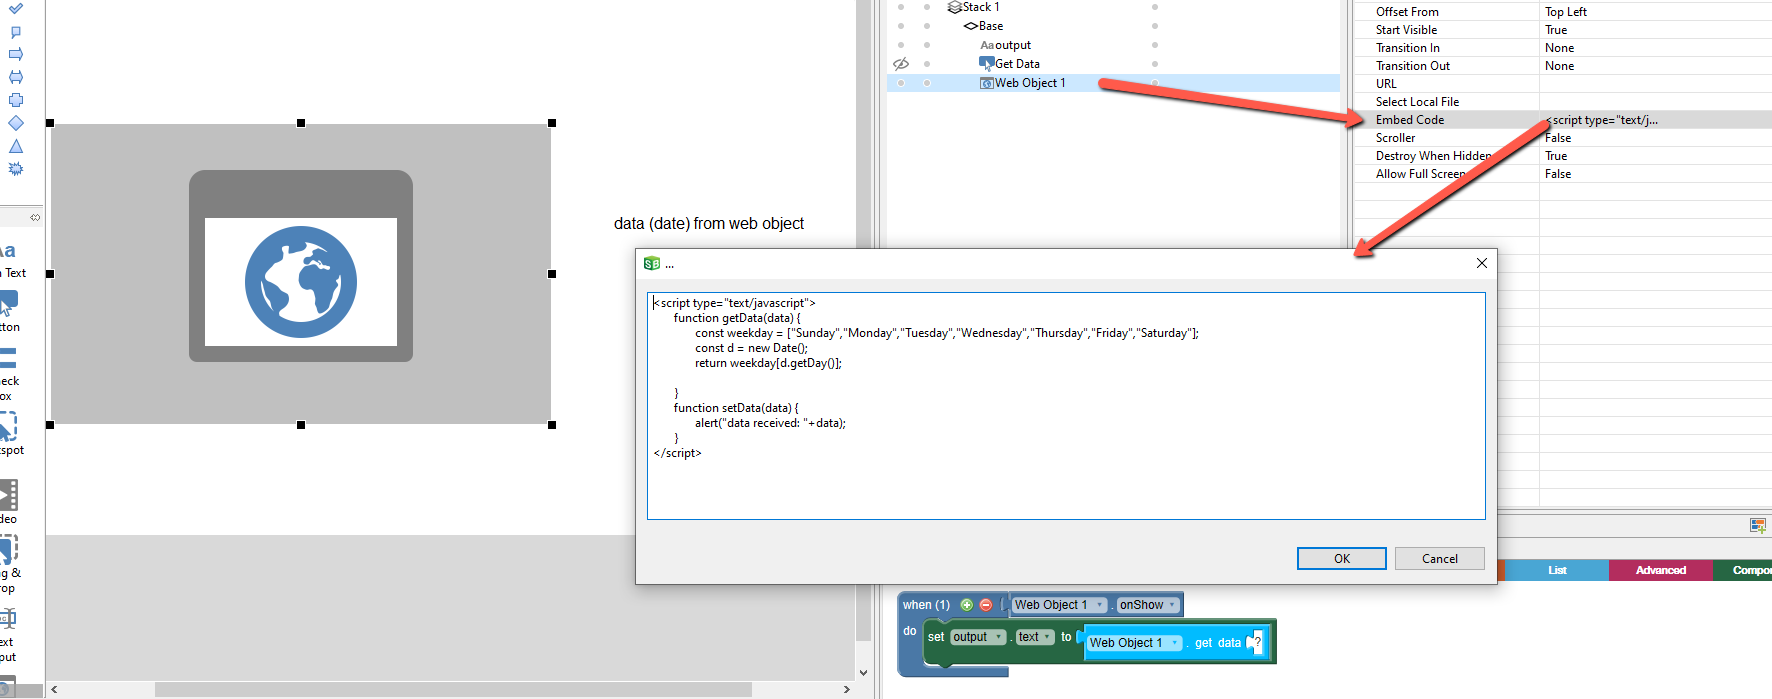1772x699 pixels.
Task: Select the starburst shape tool
Action: [x=16, y=169]
